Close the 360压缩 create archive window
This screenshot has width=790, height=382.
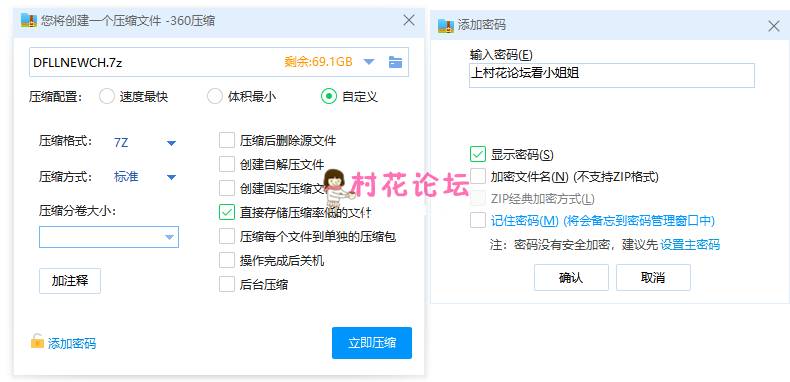409,20
